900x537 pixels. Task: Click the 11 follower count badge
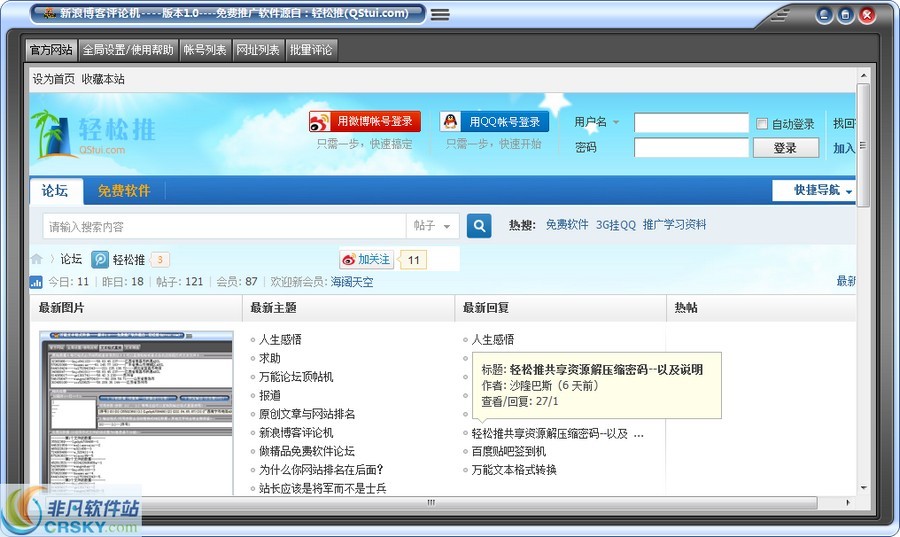click(x=413, y=260)
